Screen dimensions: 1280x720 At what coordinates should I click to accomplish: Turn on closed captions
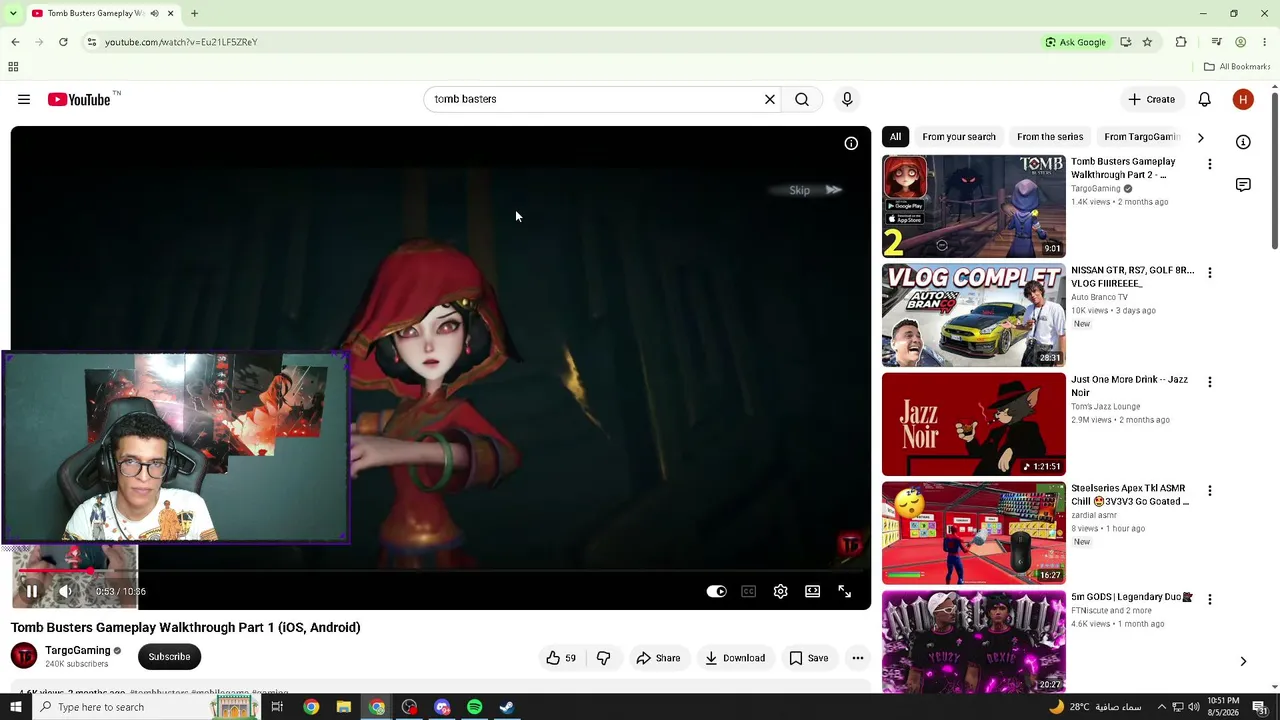coord(749,591)
